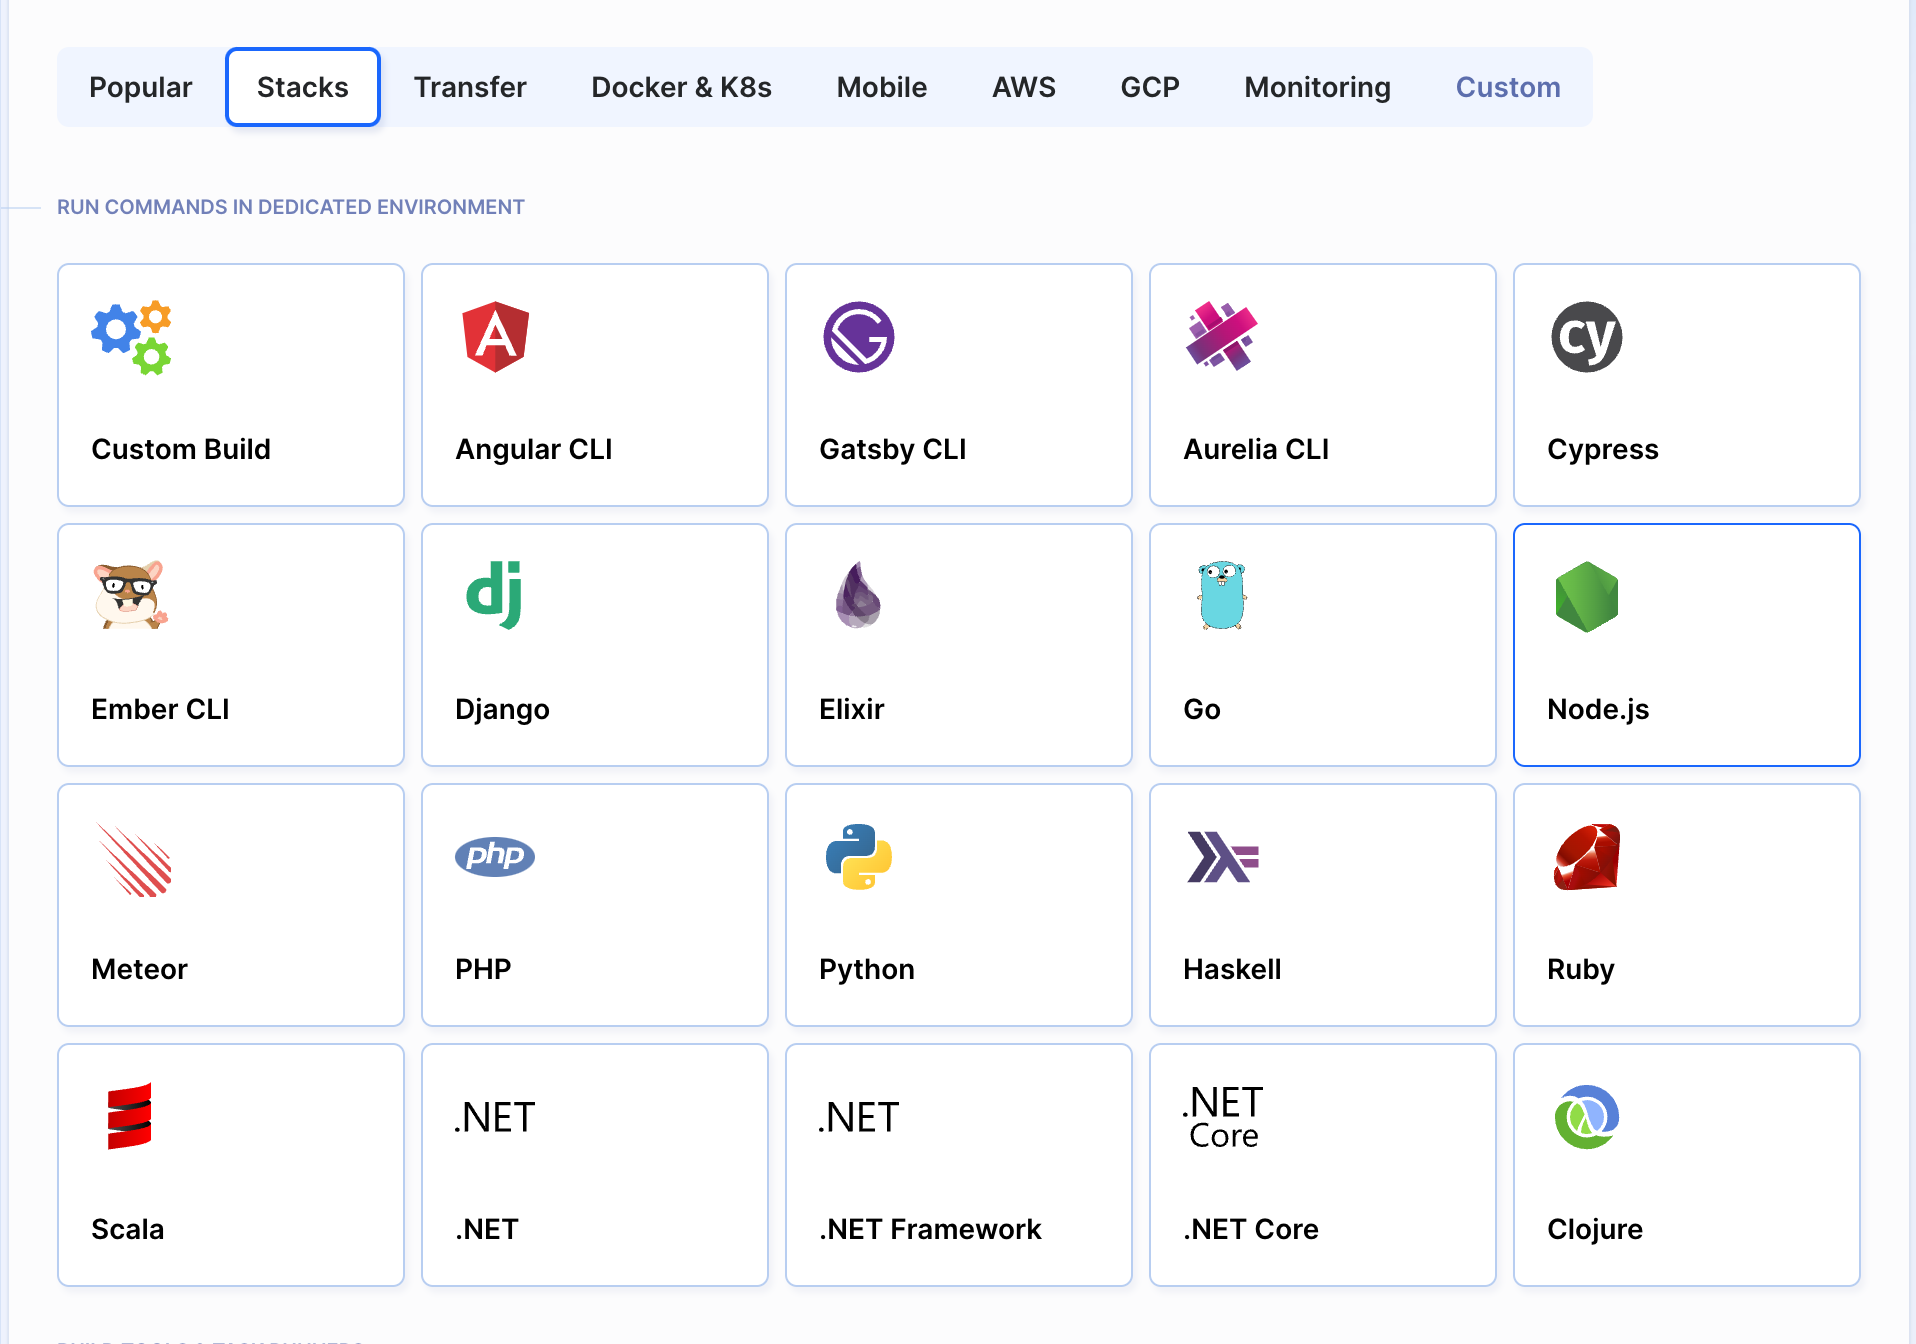
Task: Select the Gatsby CLI label
Action: (x=893, y=449)
